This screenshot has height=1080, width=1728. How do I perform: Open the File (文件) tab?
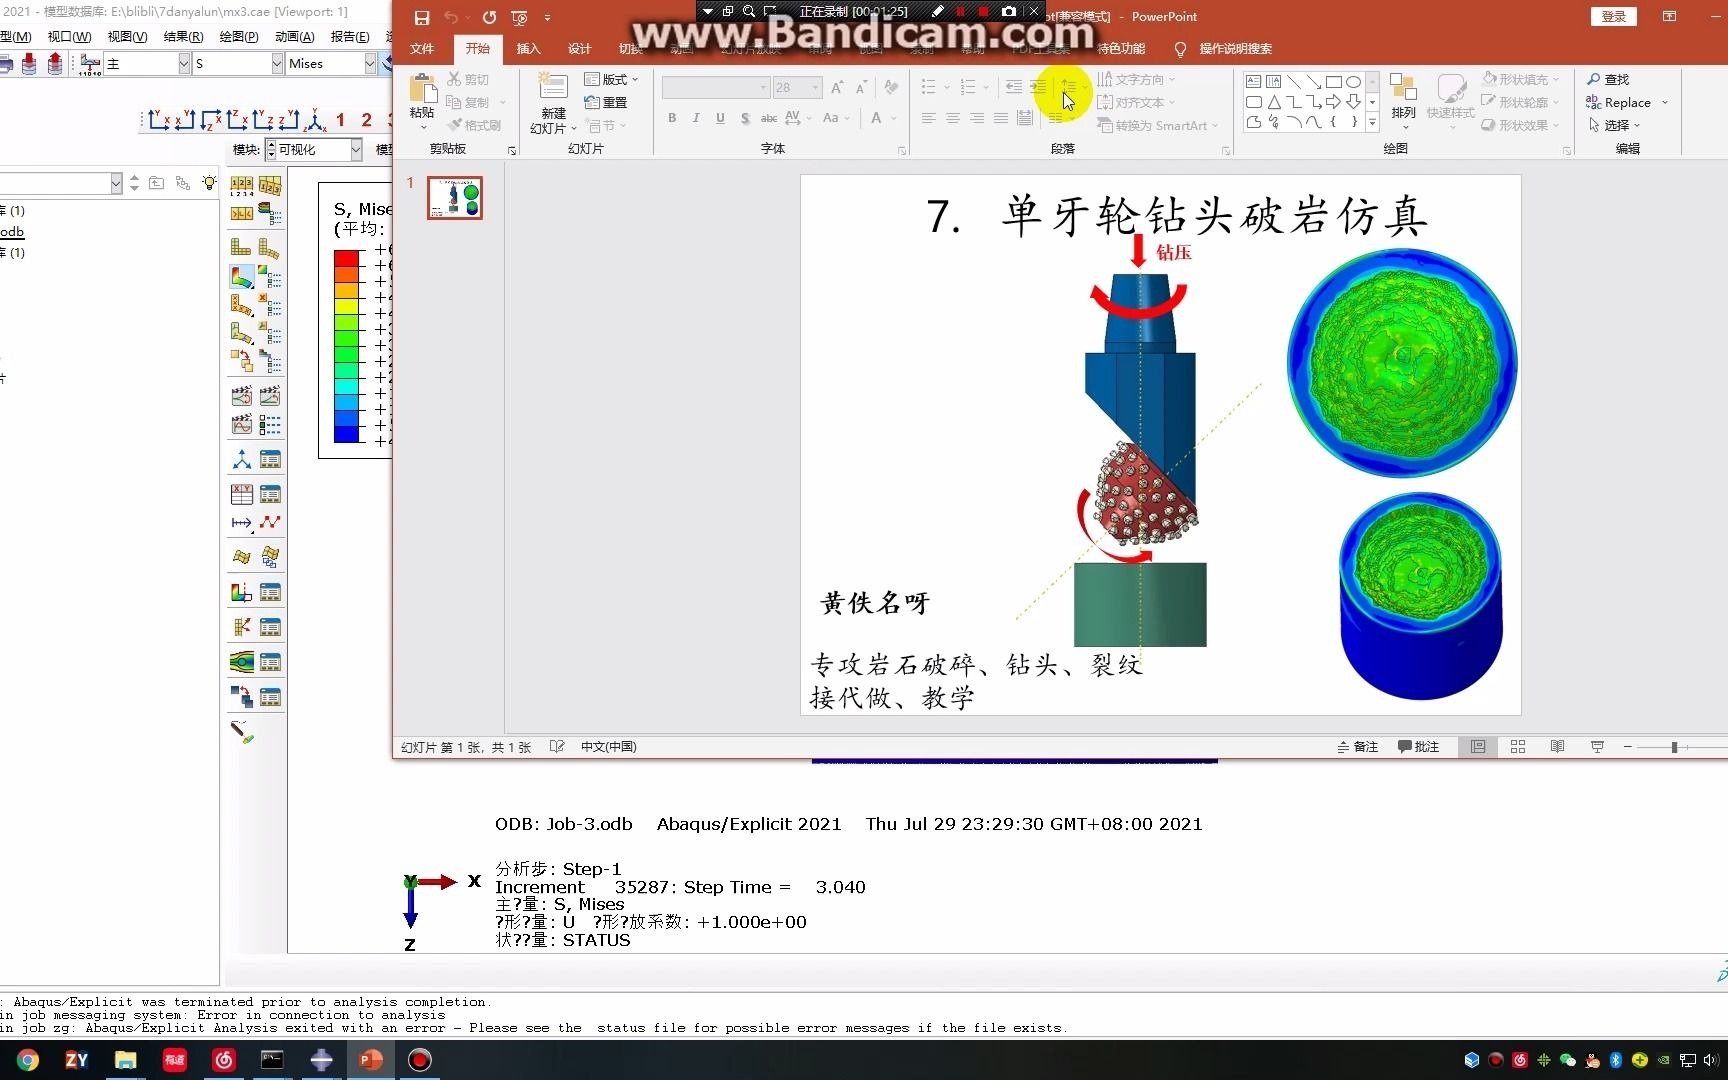422,48
